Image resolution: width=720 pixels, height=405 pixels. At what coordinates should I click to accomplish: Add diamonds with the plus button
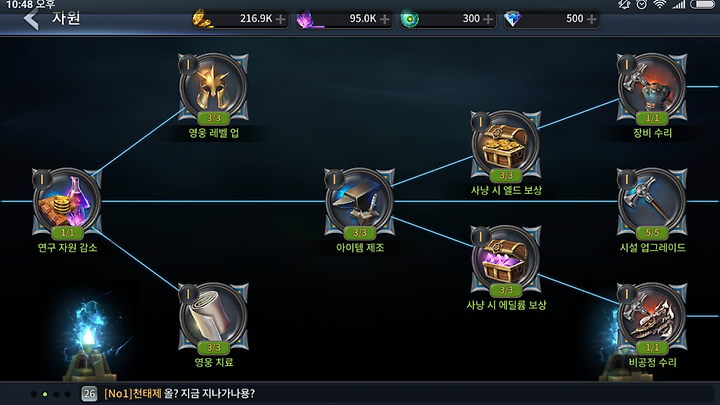pyautogui.click(x=592, y=19)
